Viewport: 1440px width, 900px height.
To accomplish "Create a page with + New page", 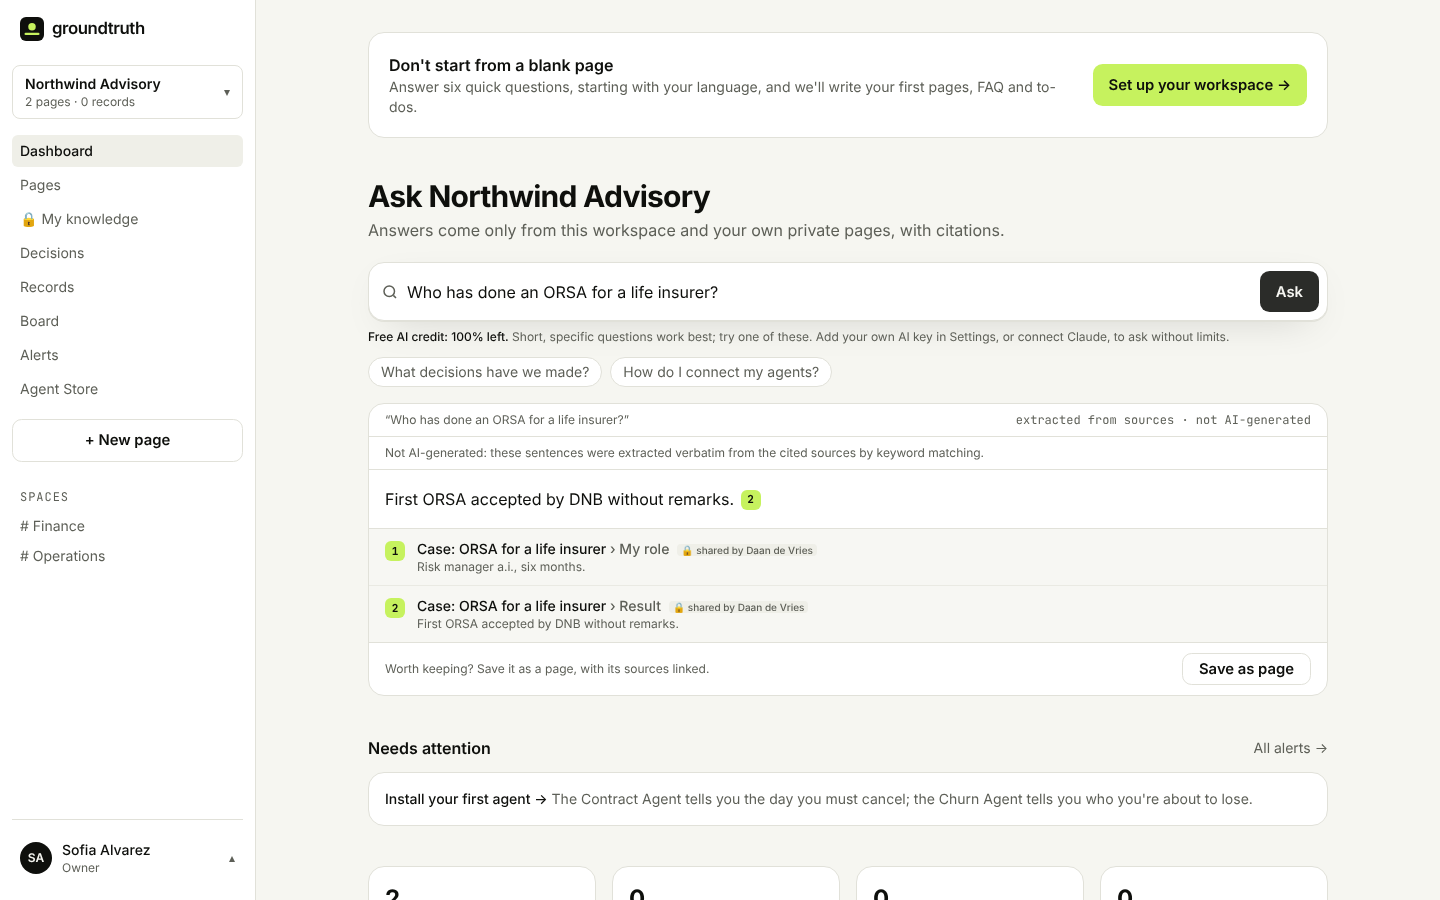I will pyautogui.click(x=127, y=440).
